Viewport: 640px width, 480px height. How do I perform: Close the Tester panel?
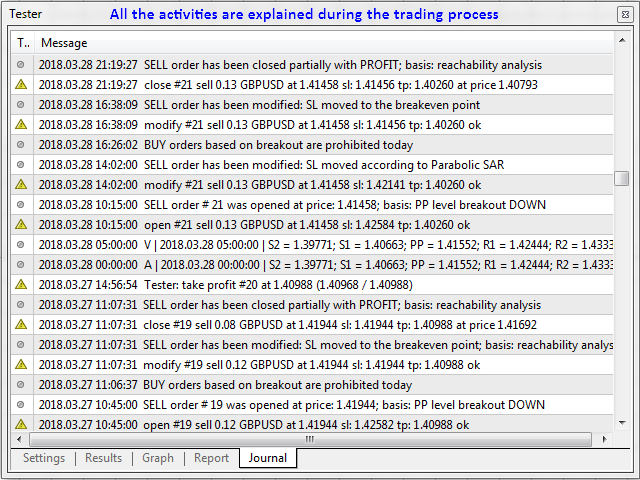point(625,14)
